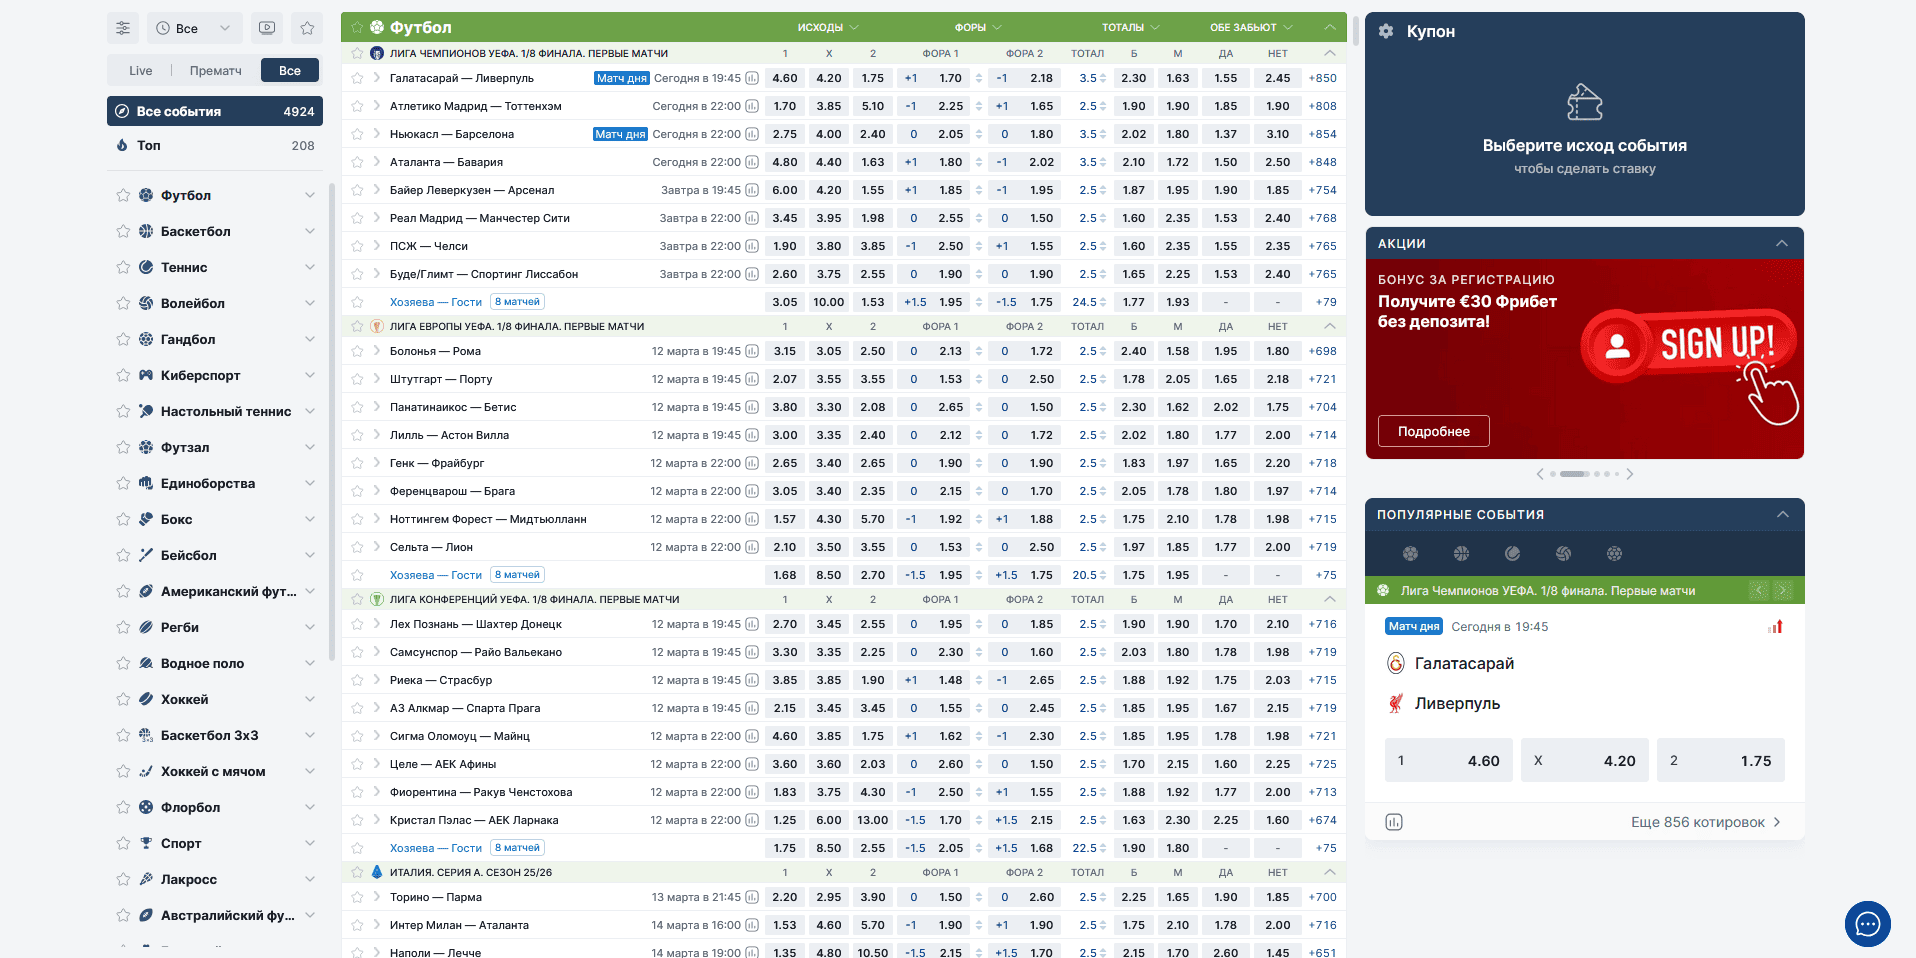Click the Подробнее promo button
1916x958 pixels.
click(x=1433, y=431)
